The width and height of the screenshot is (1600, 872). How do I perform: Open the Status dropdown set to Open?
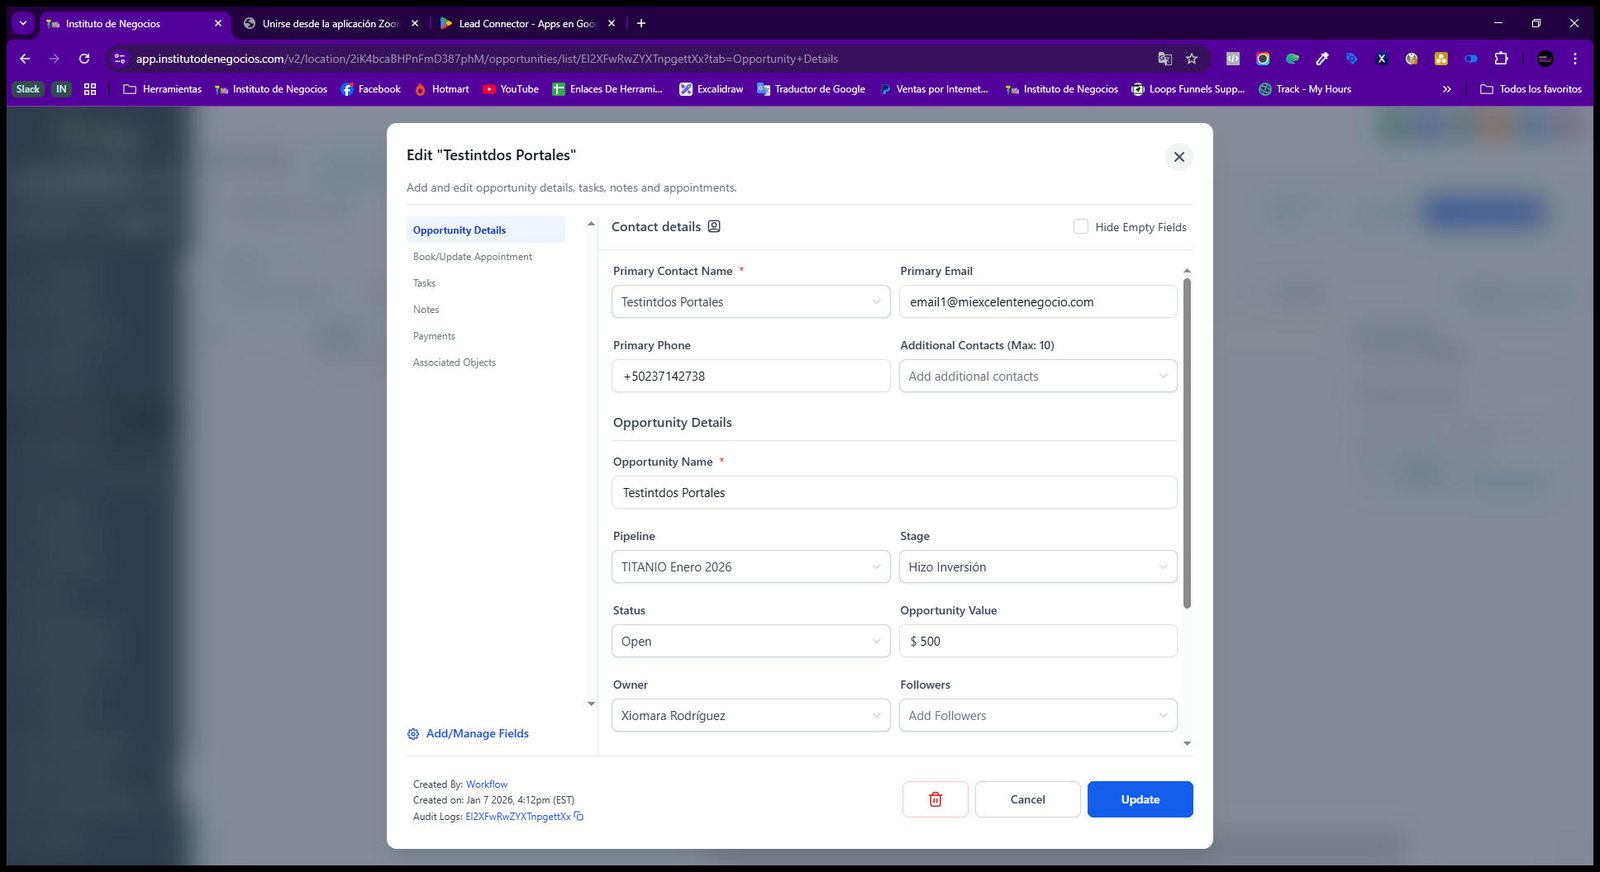click(751, 641)
